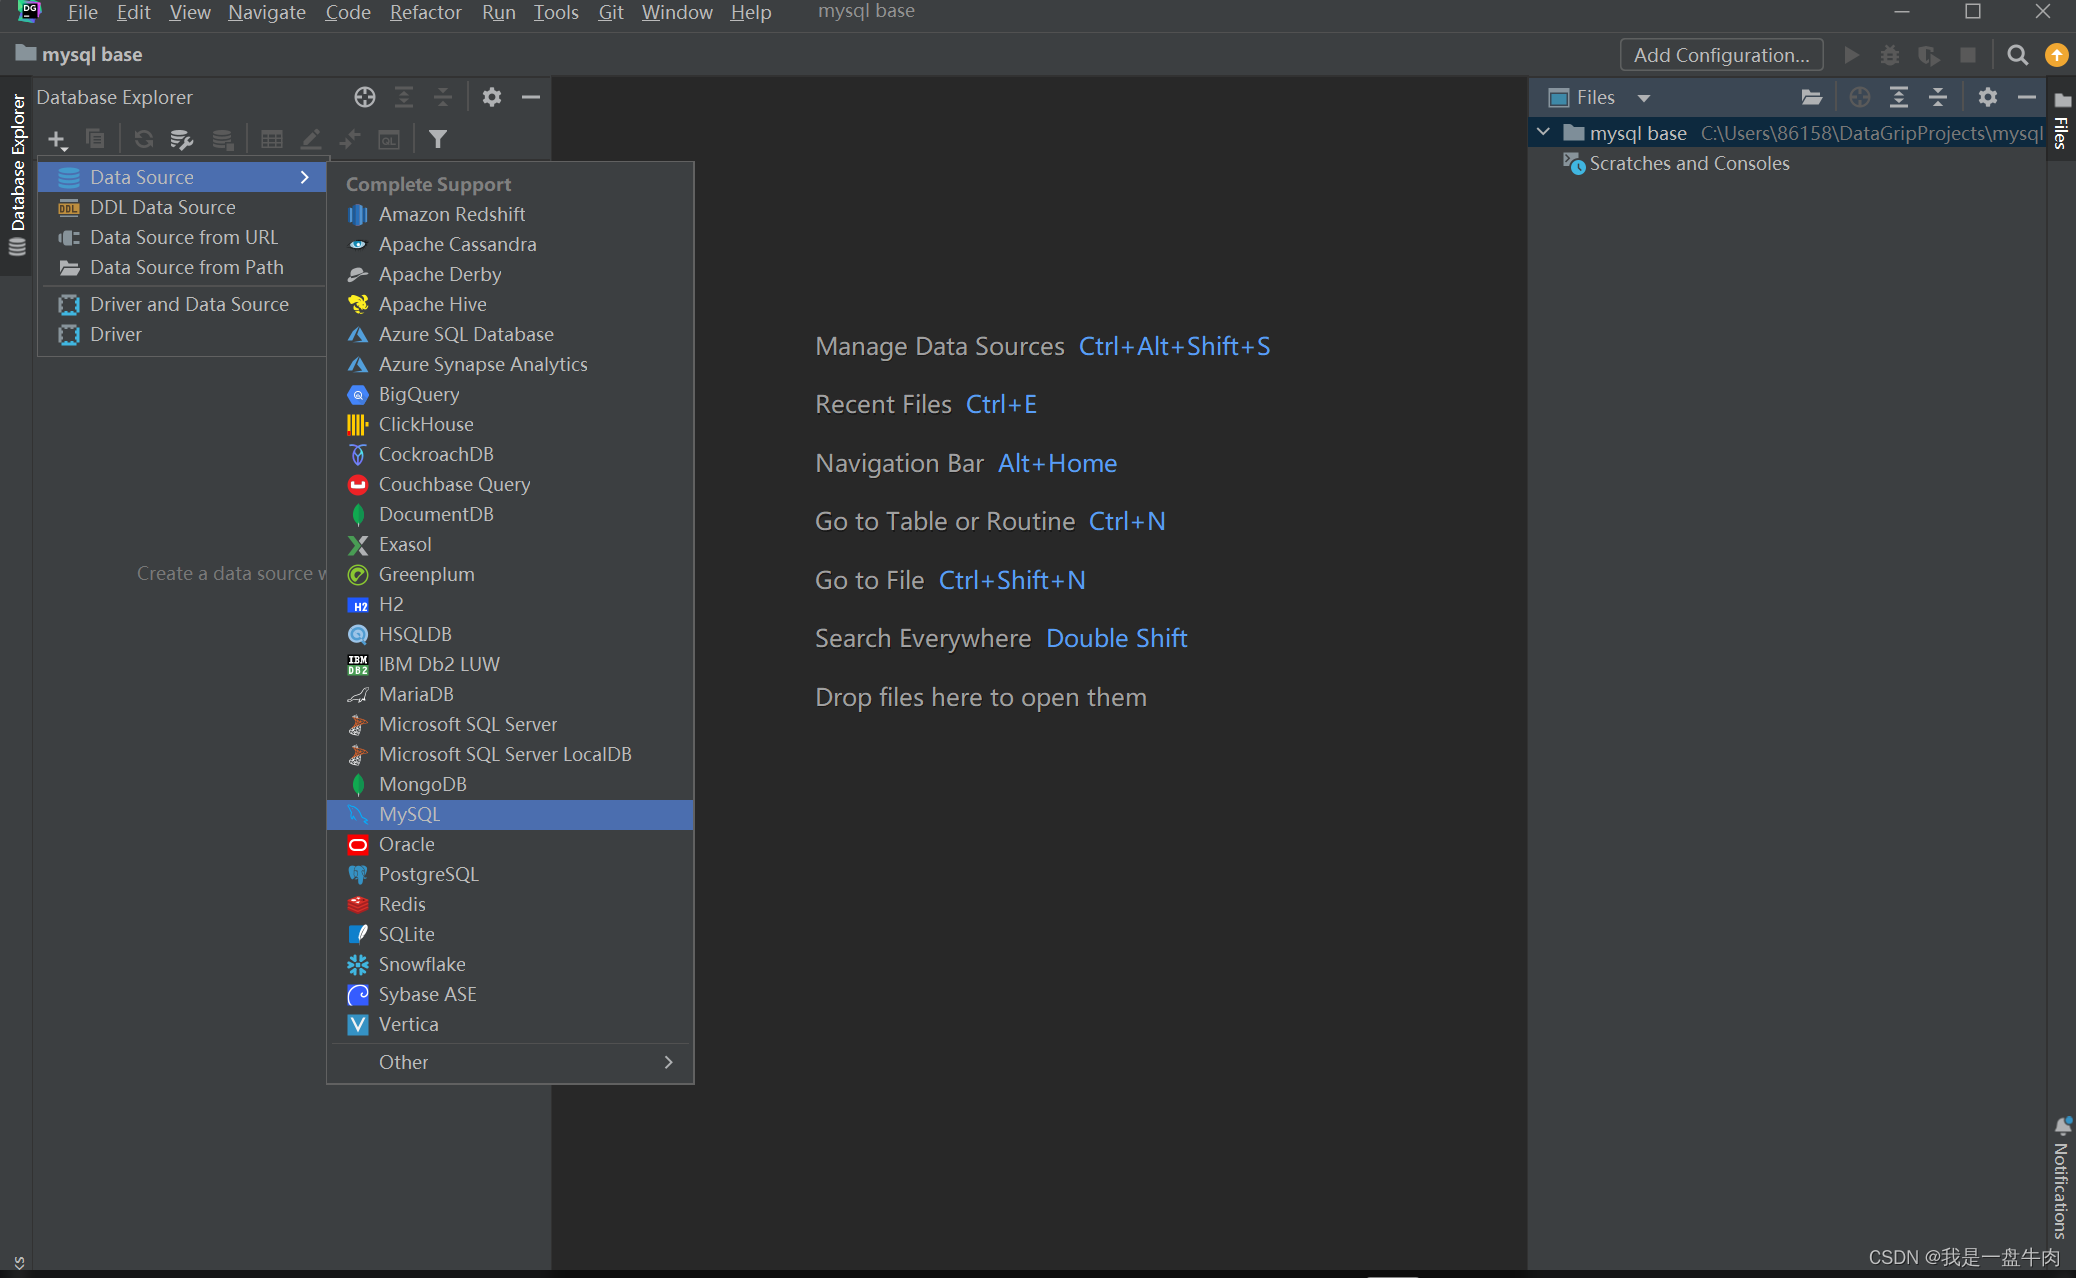
Task: Collapse the mysql base project tree node
Action: 1543,132
